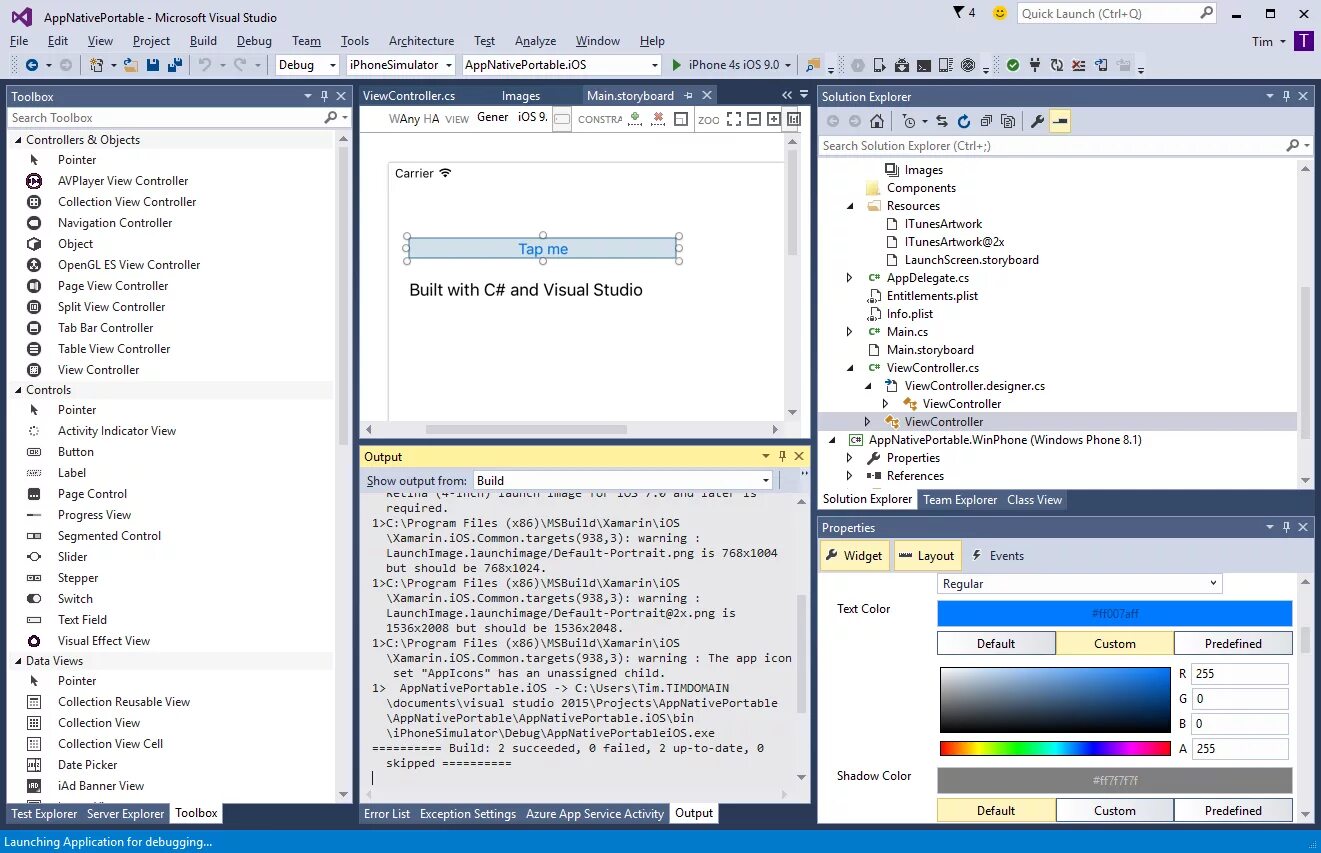The width and height of the screenshot is (1321, 853).
Task: Switch to the ViewController.cs tab
Action: coord(409,96)
